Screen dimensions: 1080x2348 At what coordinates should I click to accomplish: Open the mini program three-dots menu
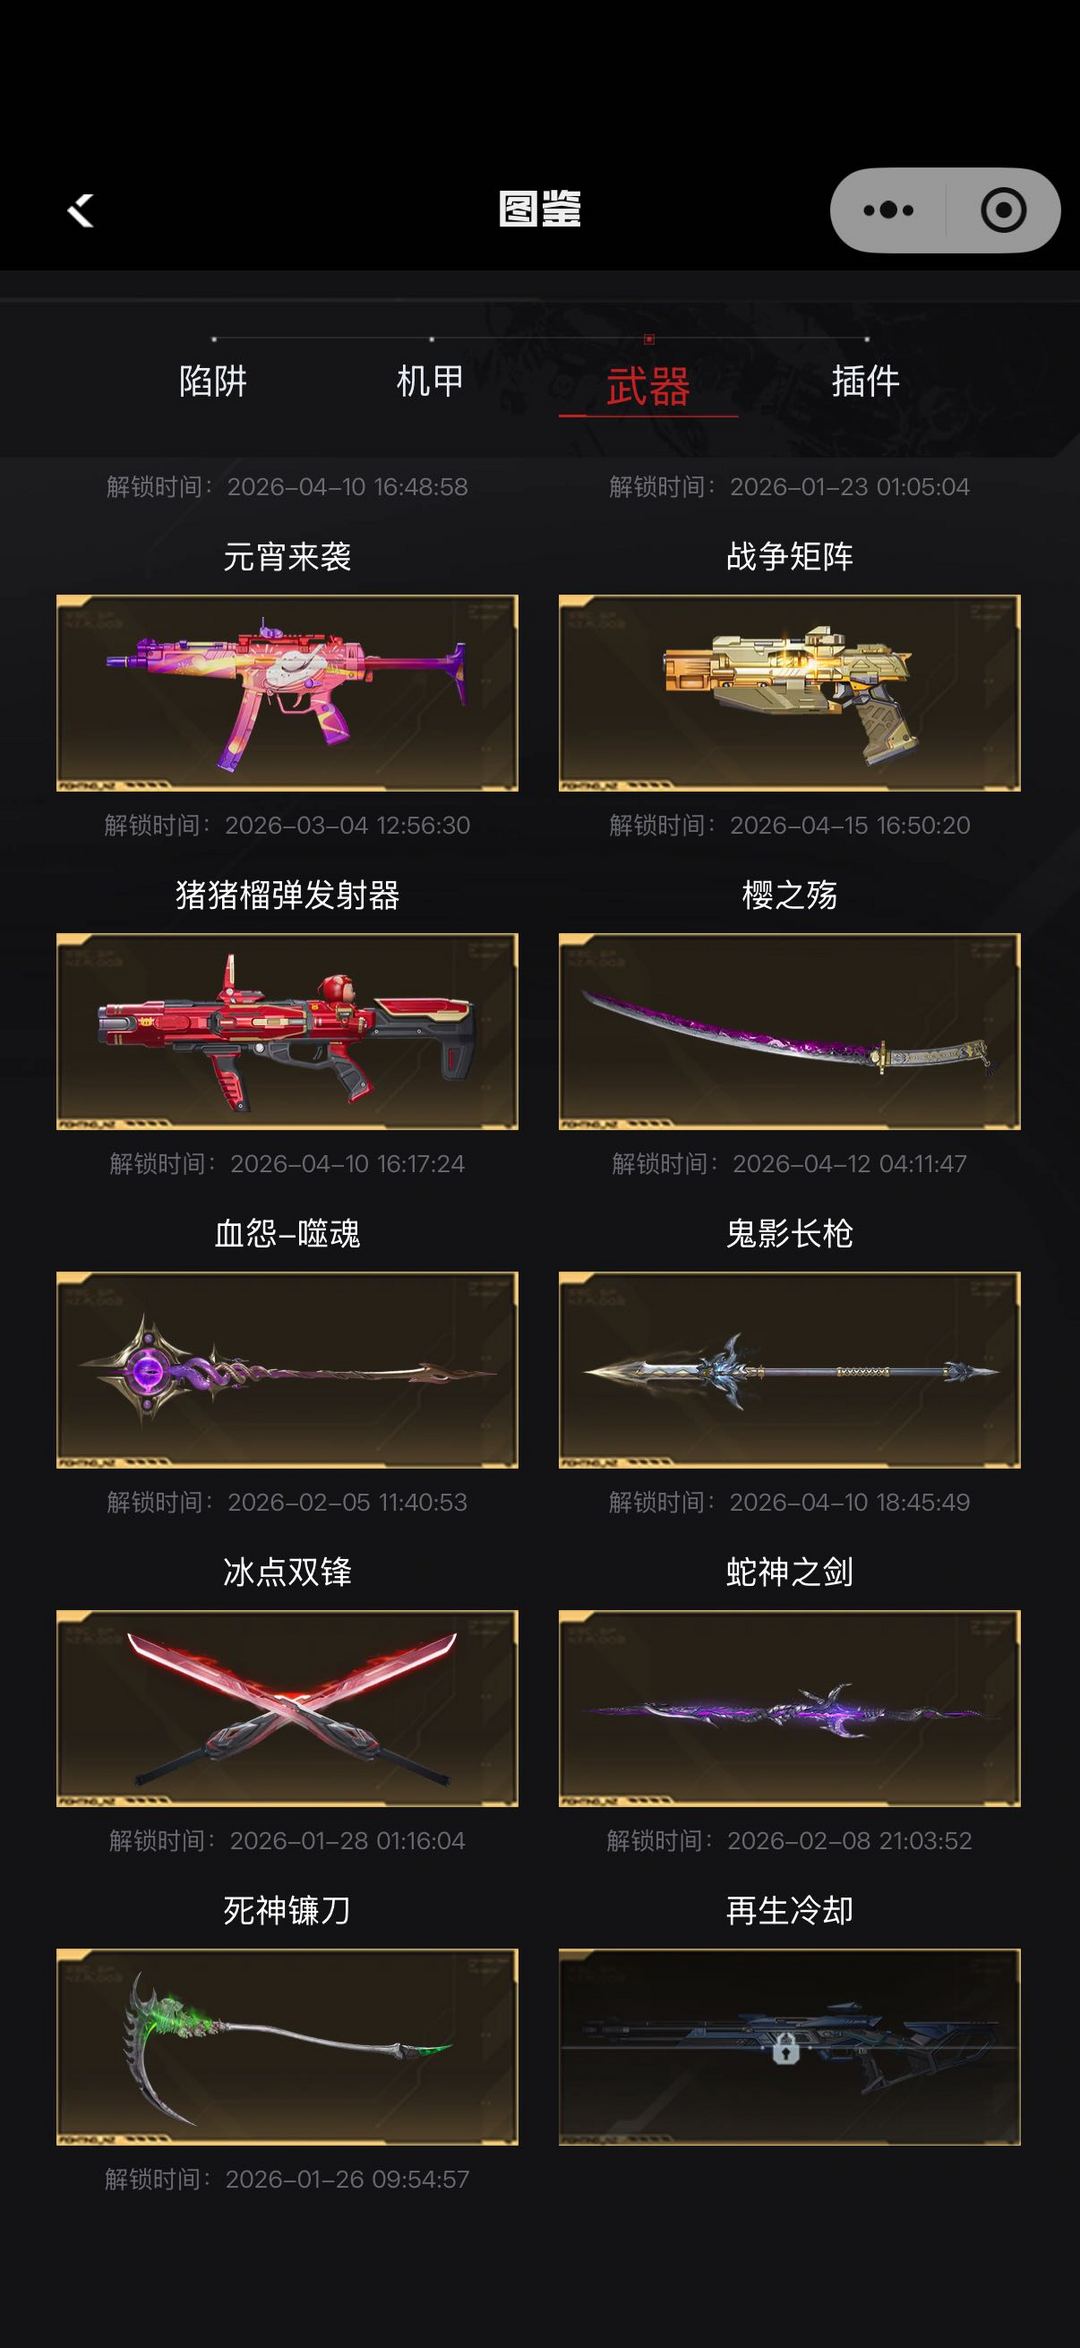point(888,210)
